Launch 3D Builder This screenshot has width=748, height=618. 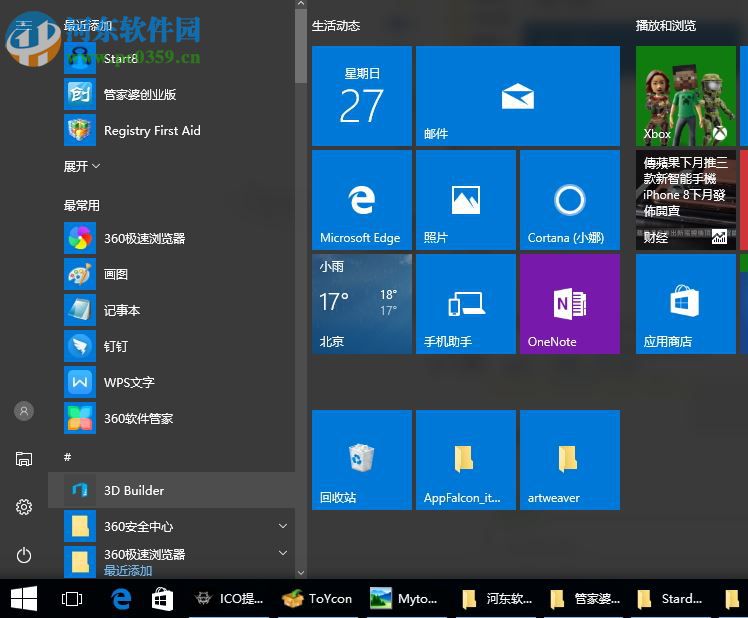pos(171,490)
